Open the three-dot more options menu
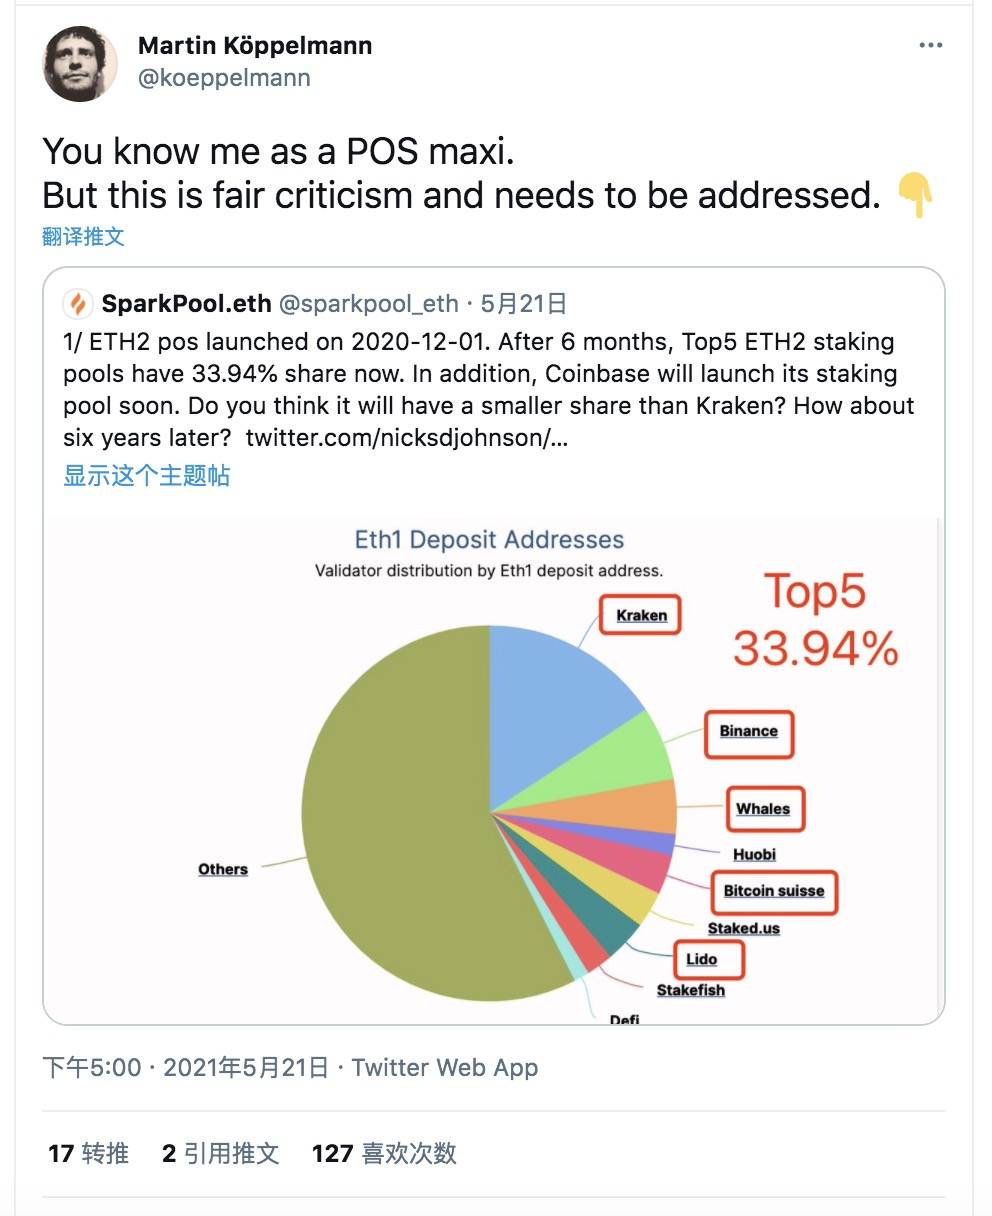992x1216 pixels. tap(930, 45)
